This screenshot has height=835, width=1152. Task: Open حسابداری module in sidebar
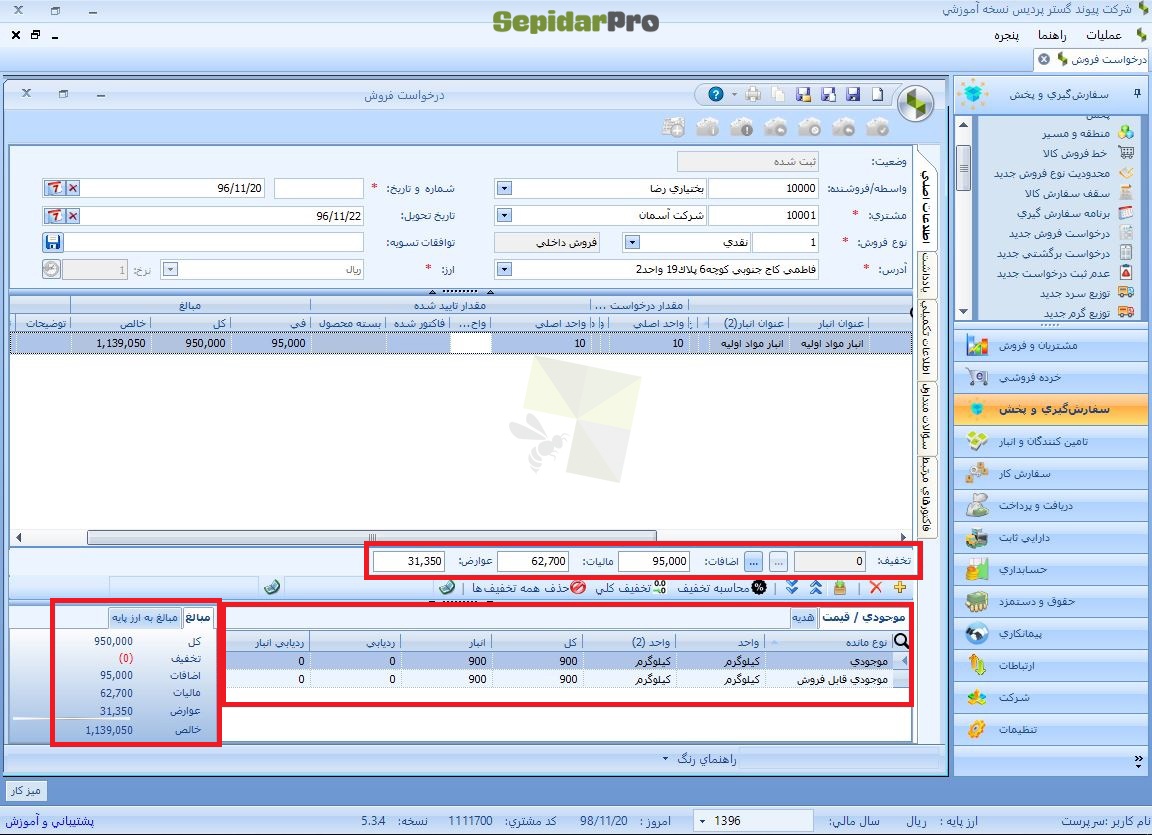pyautogui.click(x=1051, y=569)
